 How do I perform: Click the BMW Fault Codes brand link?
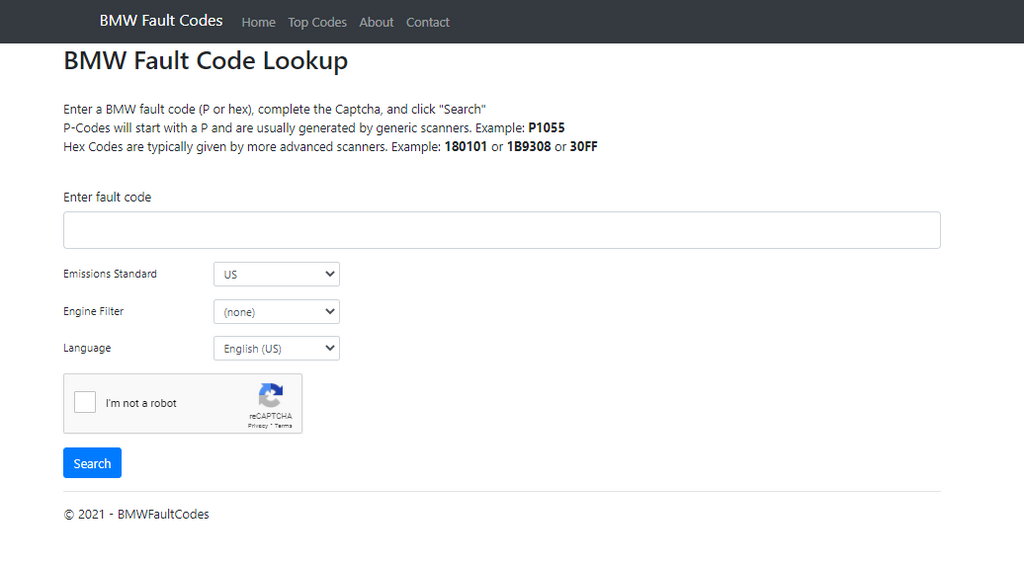(161, 21)
